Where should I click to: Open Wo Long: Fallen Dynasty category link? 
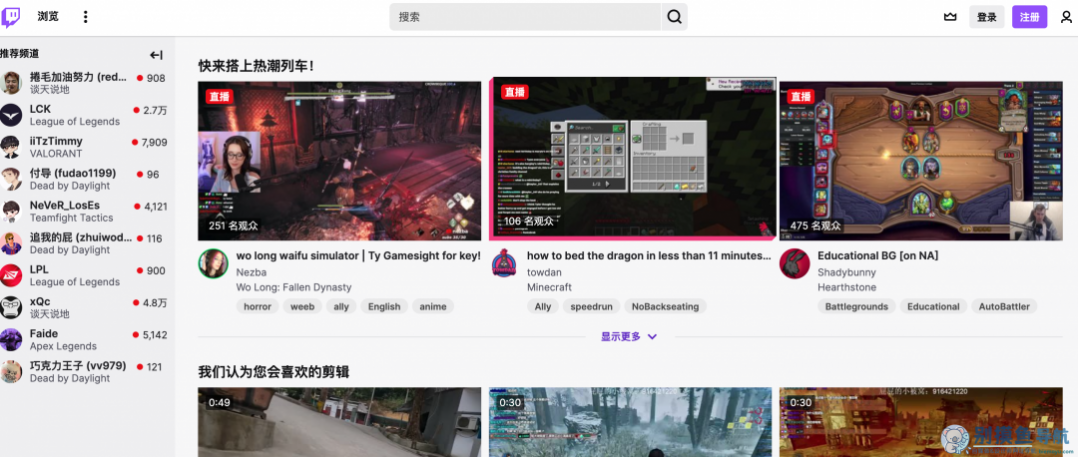(294, 287)
